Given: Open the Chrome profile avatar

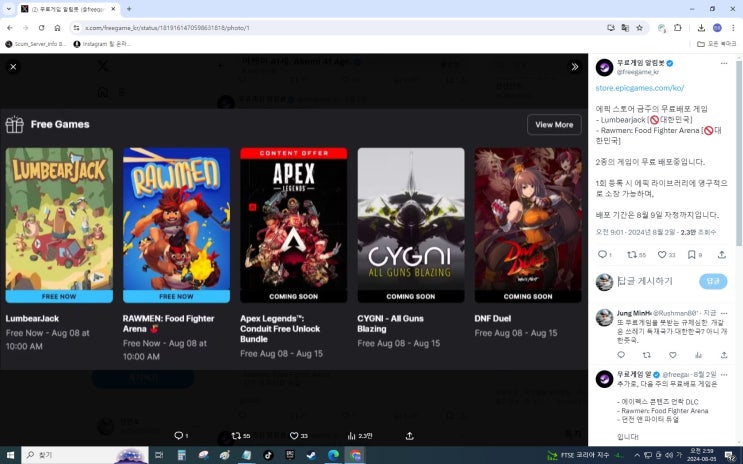Looking at the screenshot, I should coord(717,28).
